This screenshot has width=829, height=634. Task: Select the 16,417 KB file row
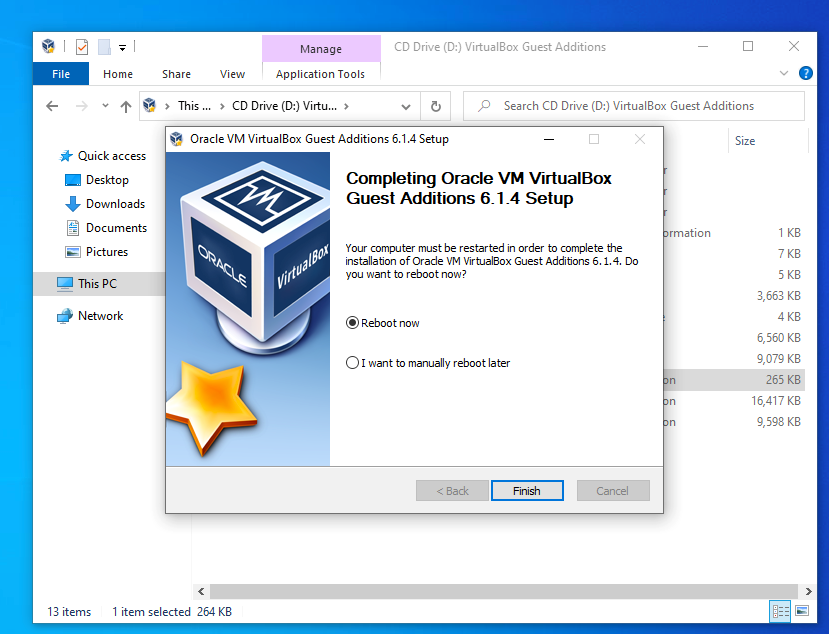(734, 401)
